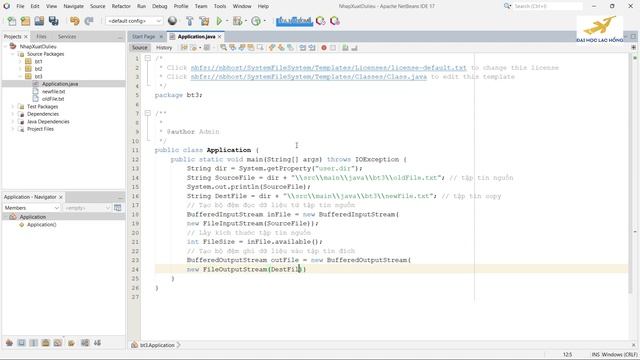Select the Java Dependencies node
The image size is (640, 360).
(48, 122)
